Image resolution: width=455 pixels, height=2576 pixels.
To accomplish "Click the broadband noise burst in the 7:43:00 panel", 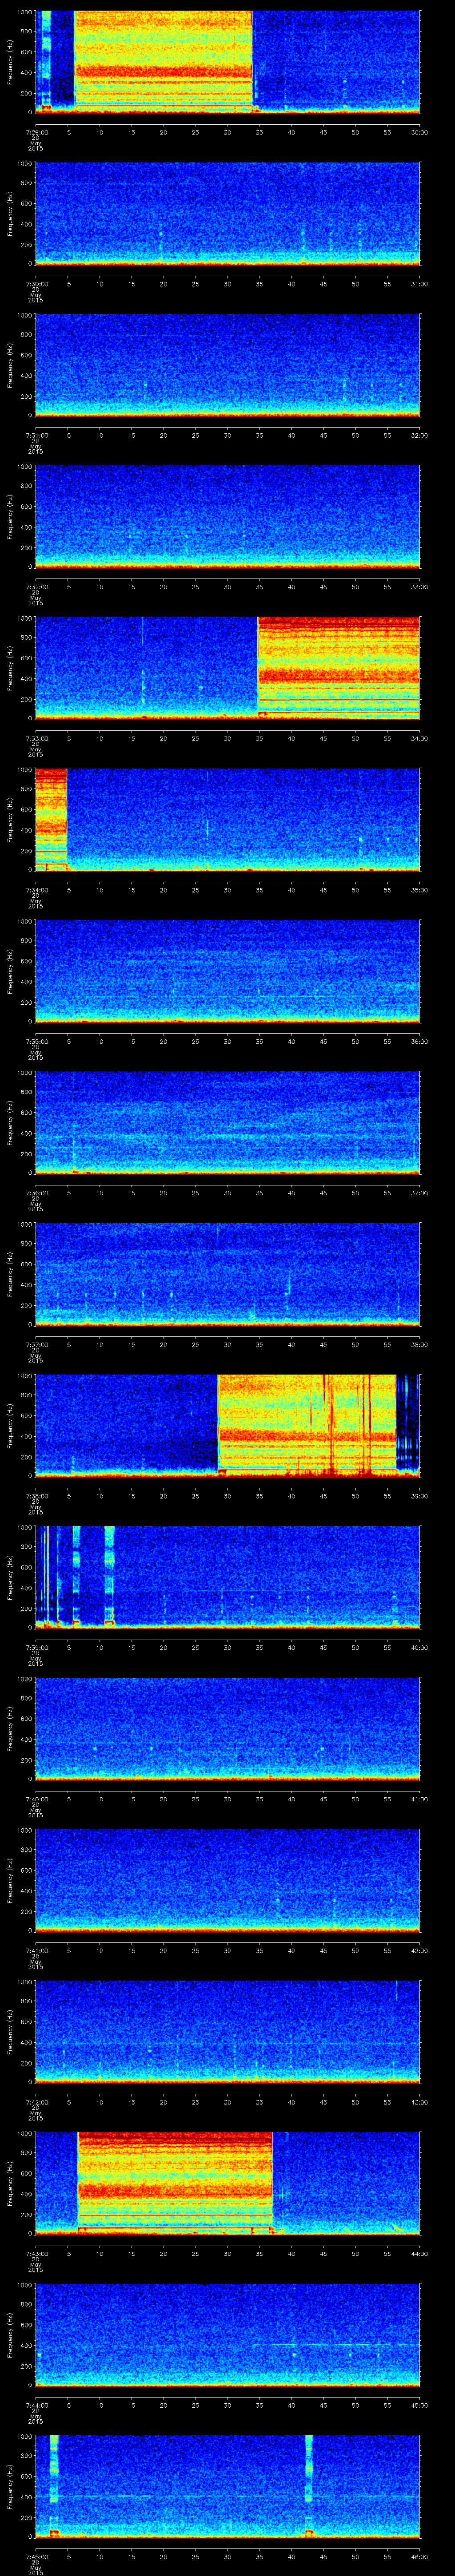I will point(175,2183).
